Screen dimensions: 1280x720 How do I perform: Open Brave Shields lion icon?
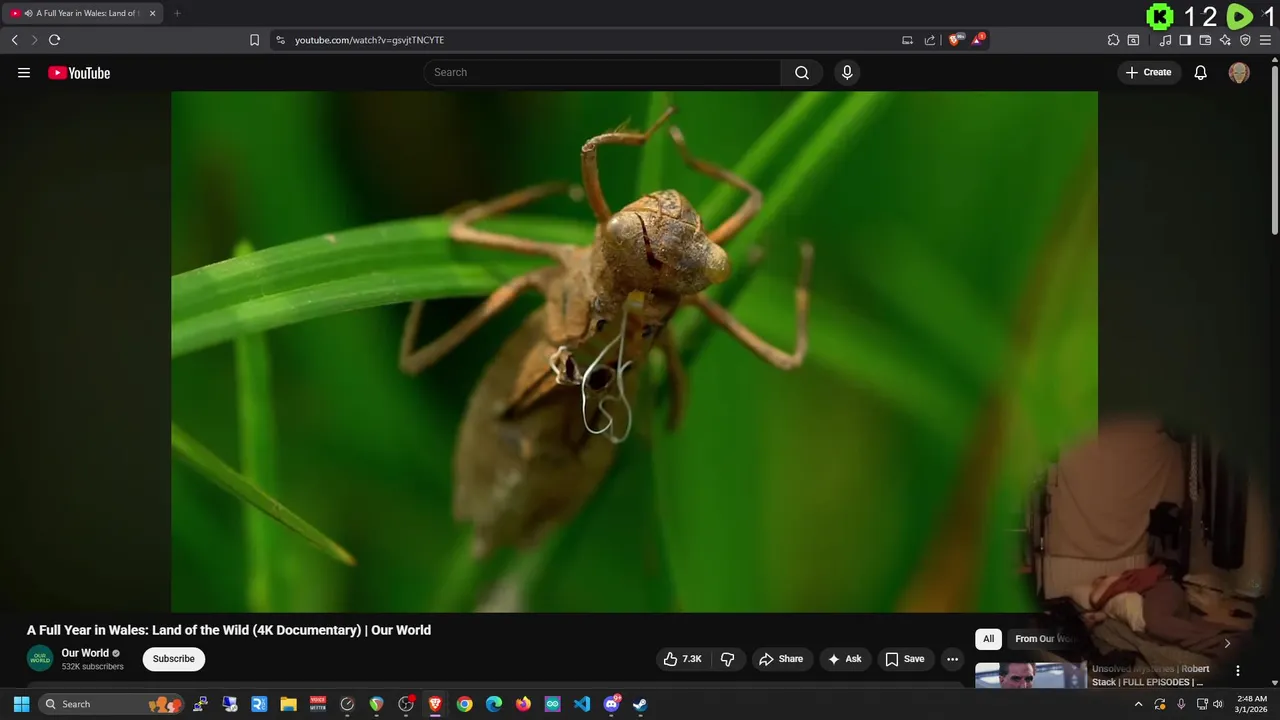[x=954, y=40]
